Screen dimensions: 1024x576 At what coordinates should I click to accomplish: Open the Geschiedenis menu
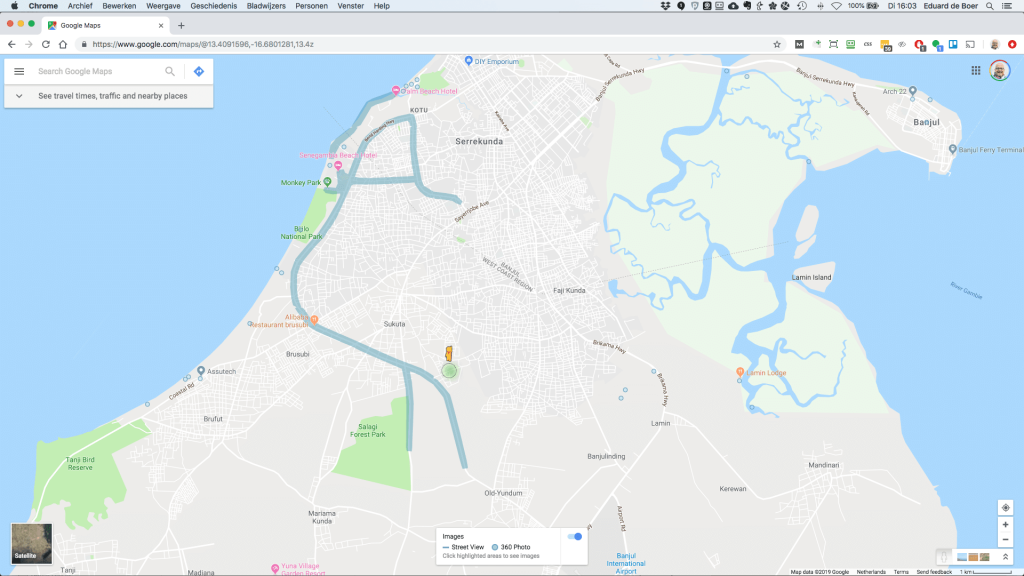click(213, 6)
